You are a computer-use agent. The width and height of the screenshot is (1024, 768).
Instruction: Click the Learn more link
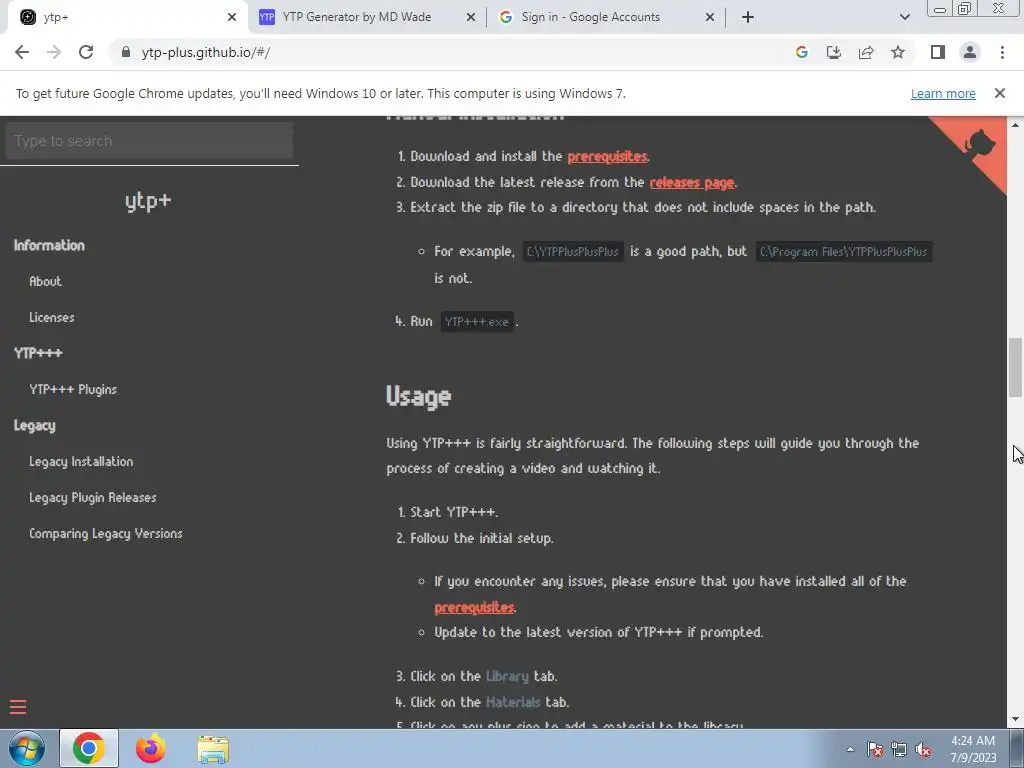click(943, 93)
